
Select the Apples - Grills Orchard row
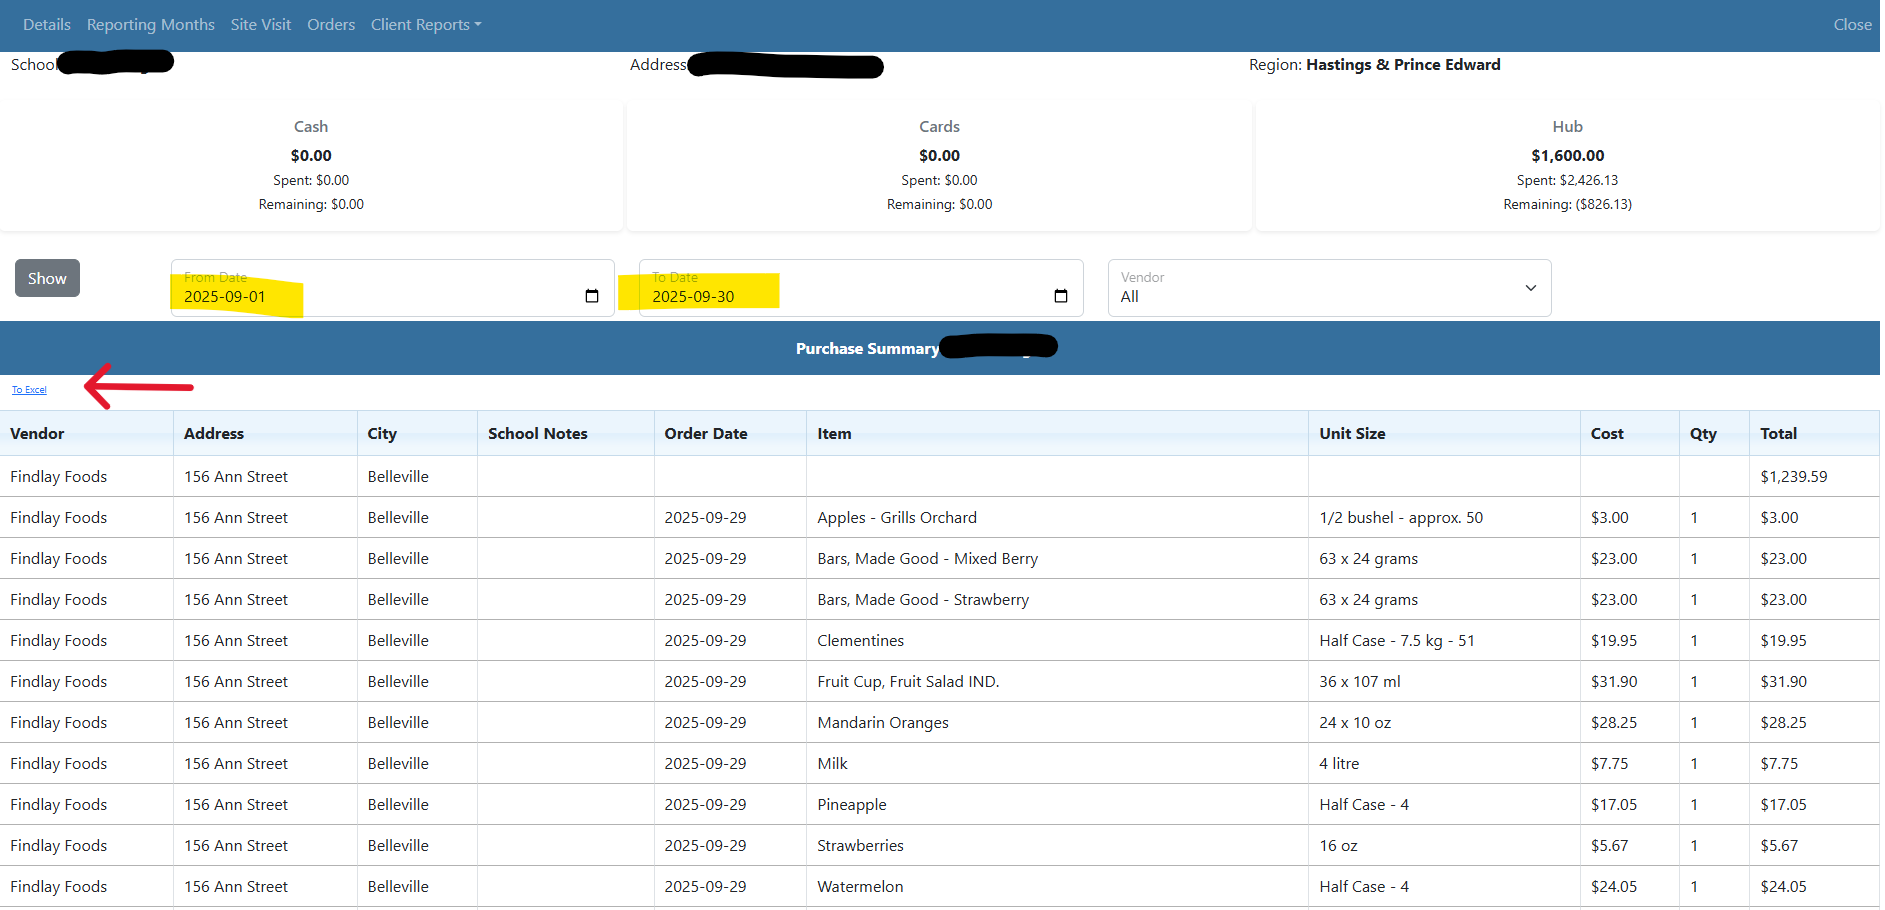[897, 517]
